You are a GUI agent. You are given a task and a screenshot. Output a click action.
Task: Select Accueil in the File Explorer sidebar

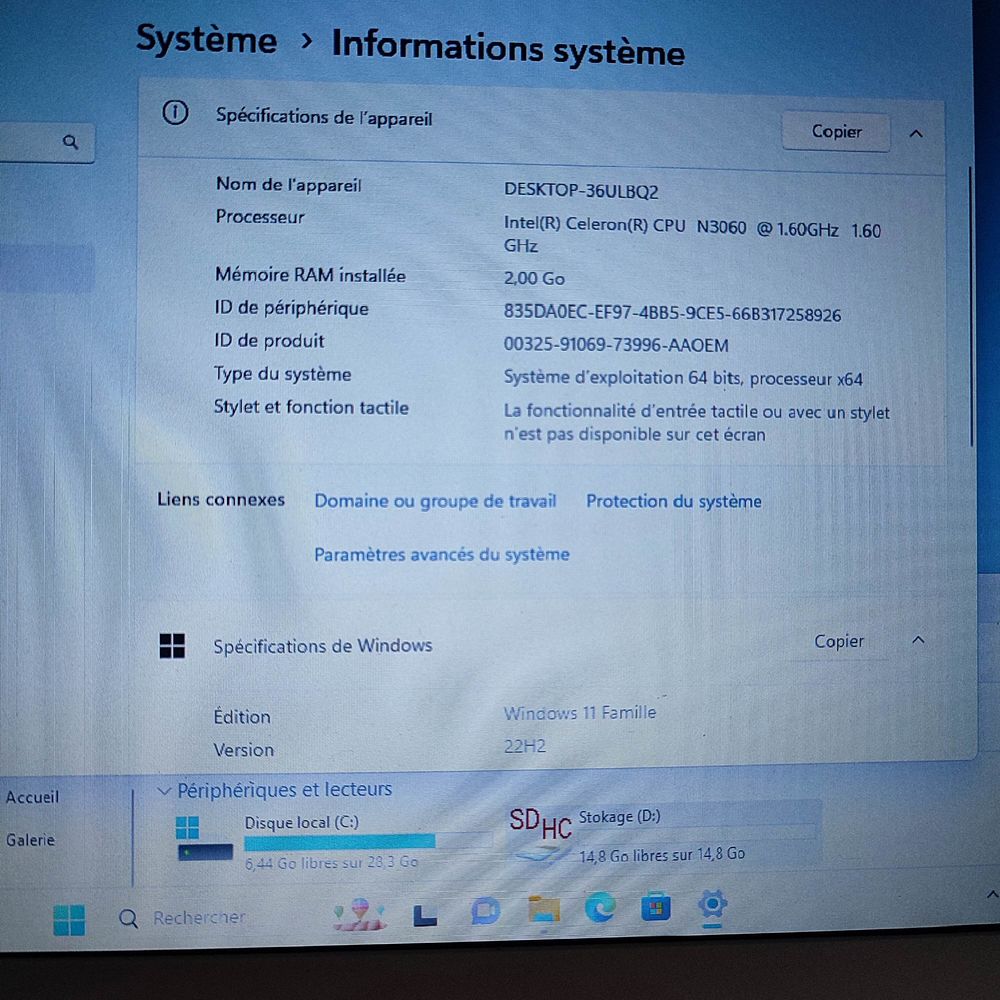coord(31,797)
